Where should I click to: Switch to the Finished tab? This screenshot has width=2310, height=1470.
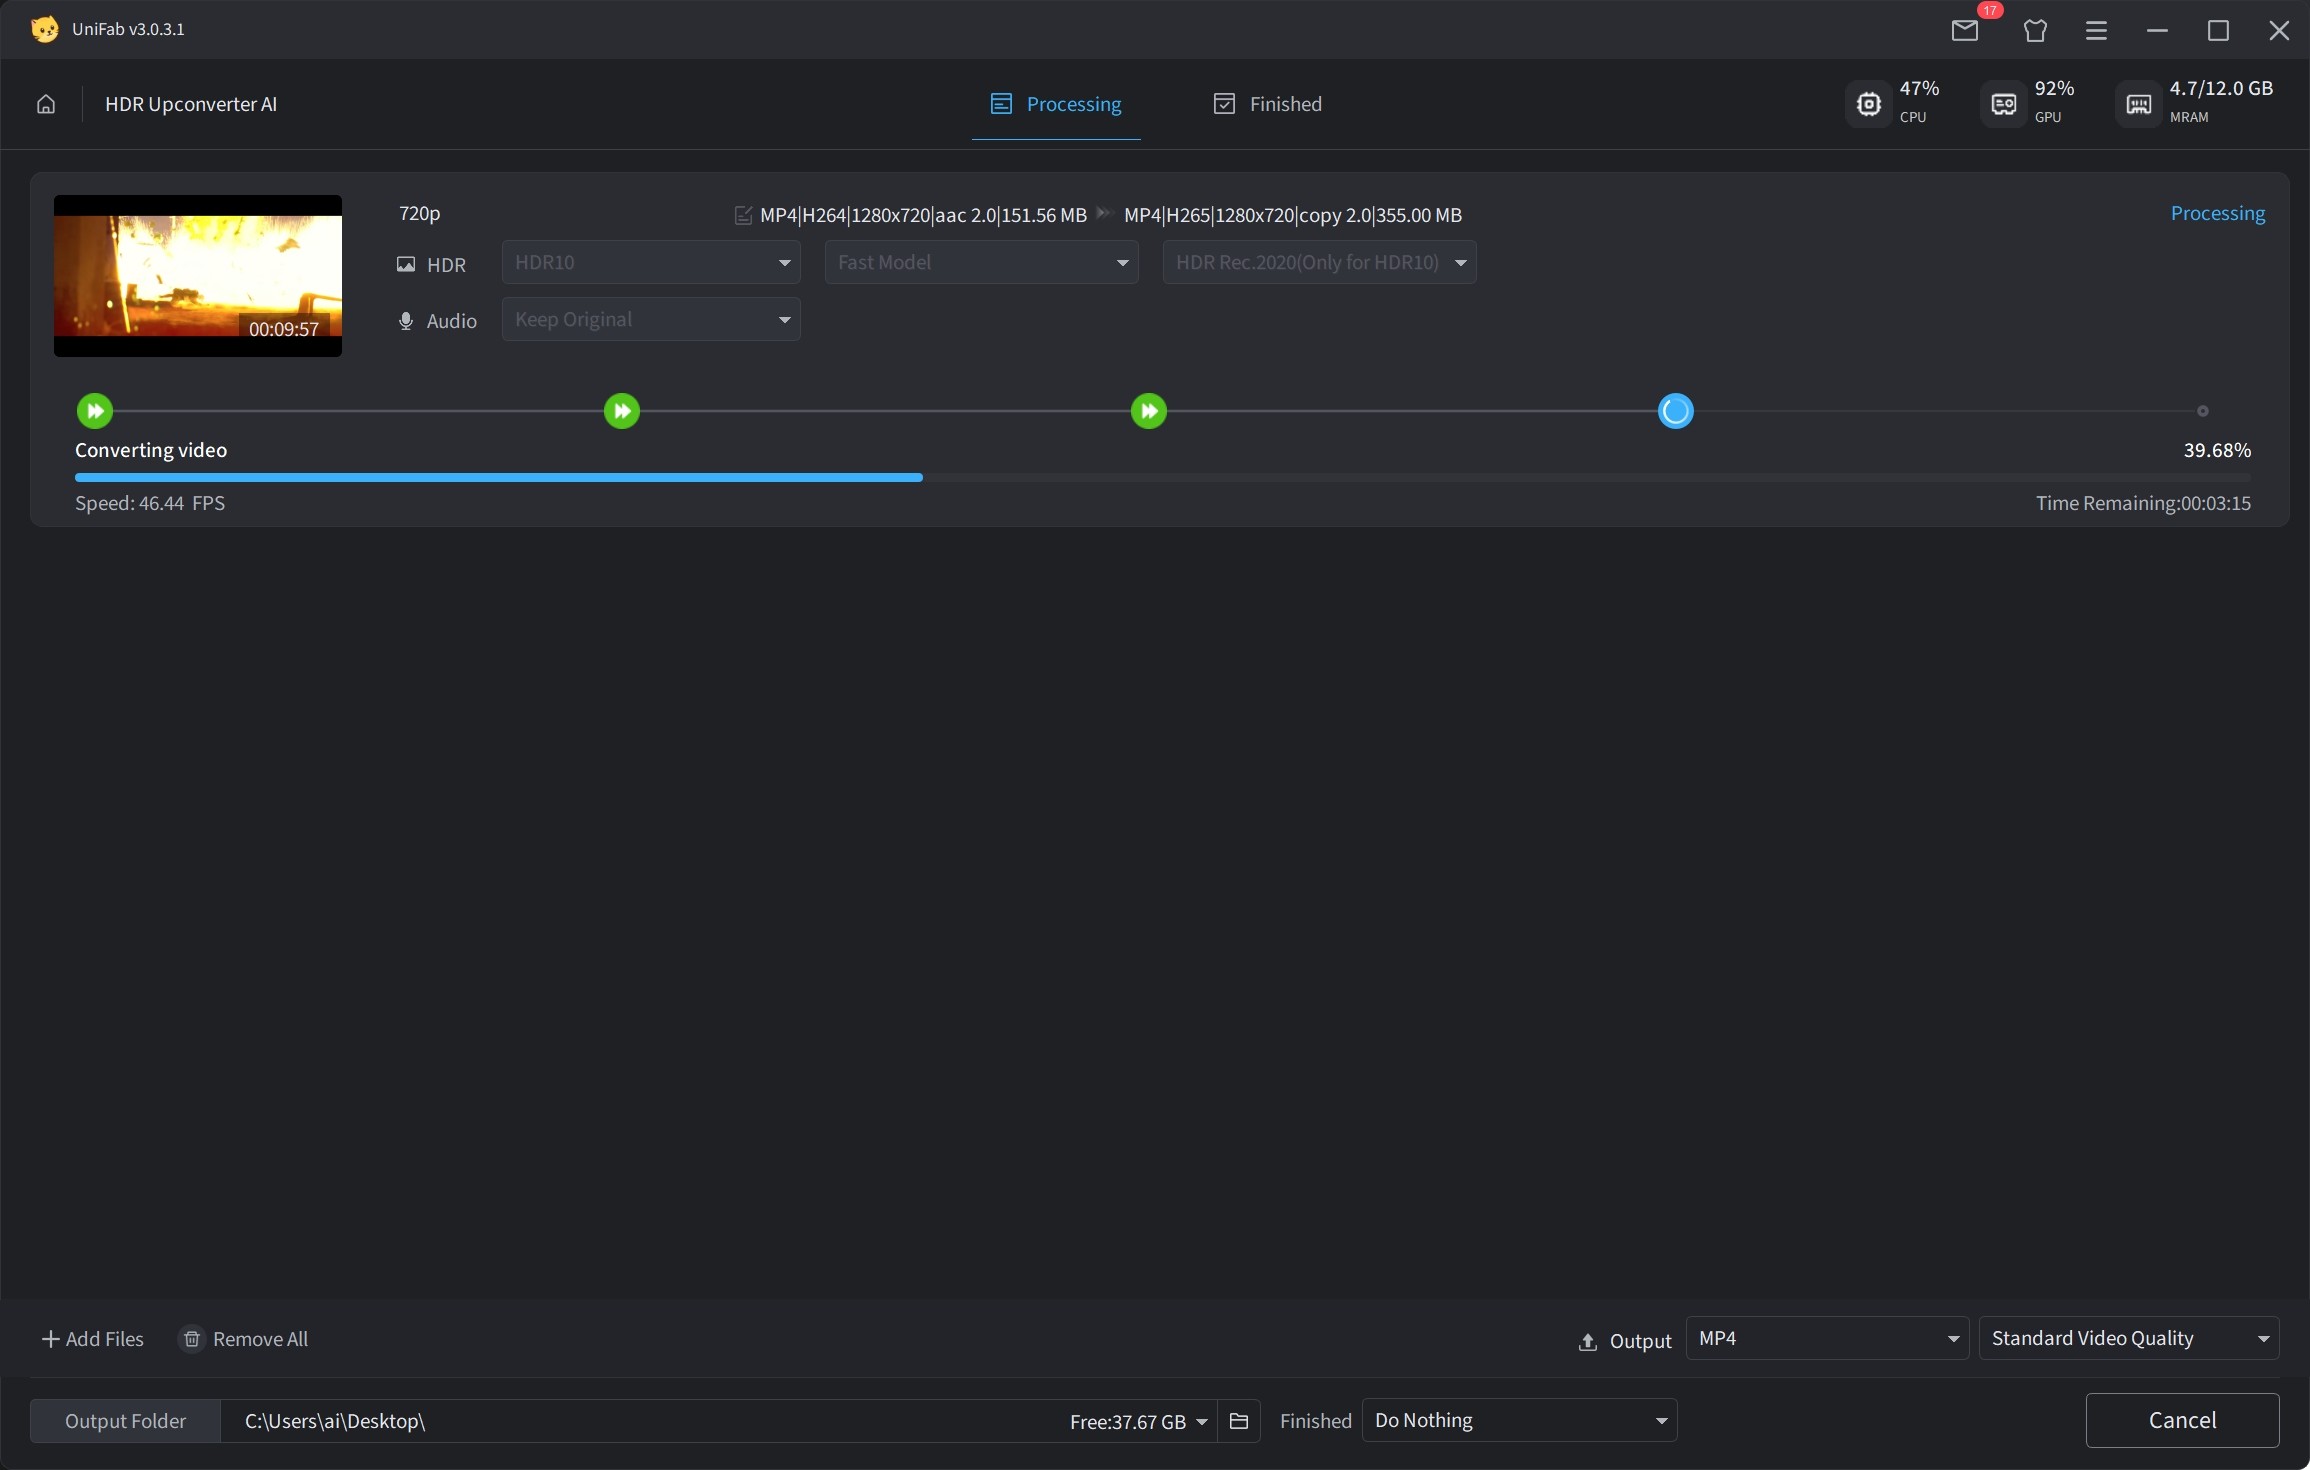coord(1267,104)
